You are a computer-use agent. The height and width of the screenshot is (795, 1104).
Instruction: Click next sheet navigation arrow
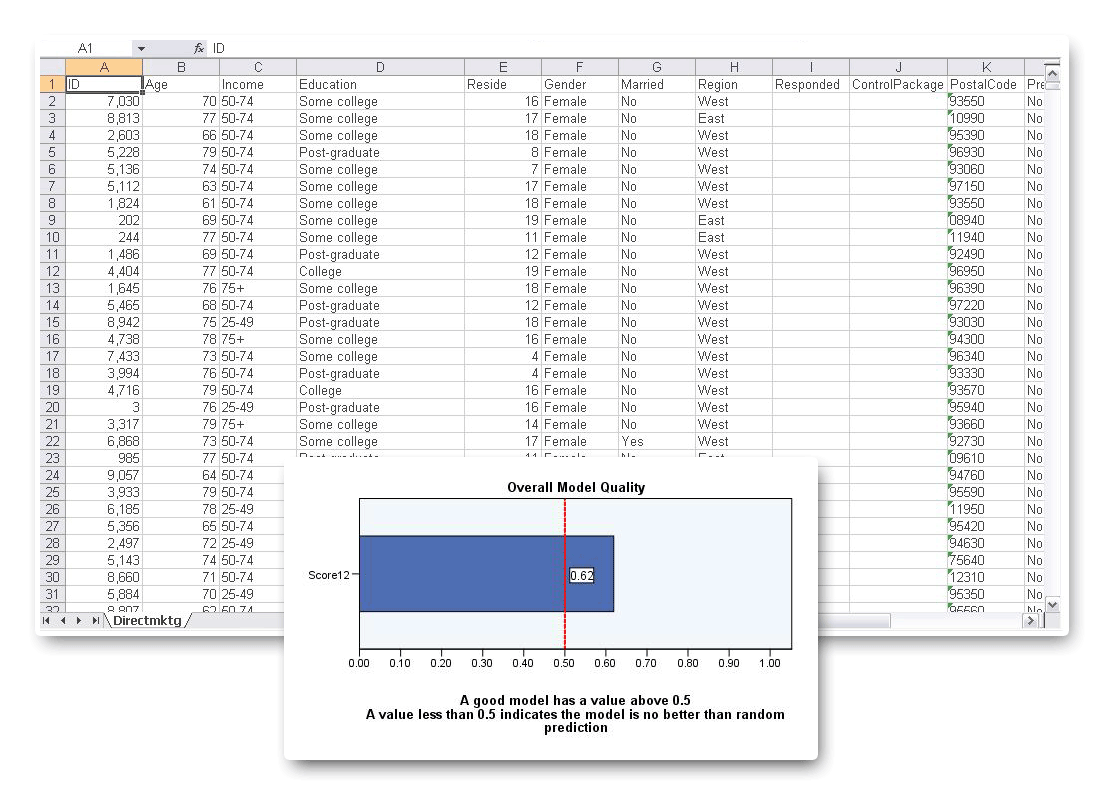coord(78,620)
